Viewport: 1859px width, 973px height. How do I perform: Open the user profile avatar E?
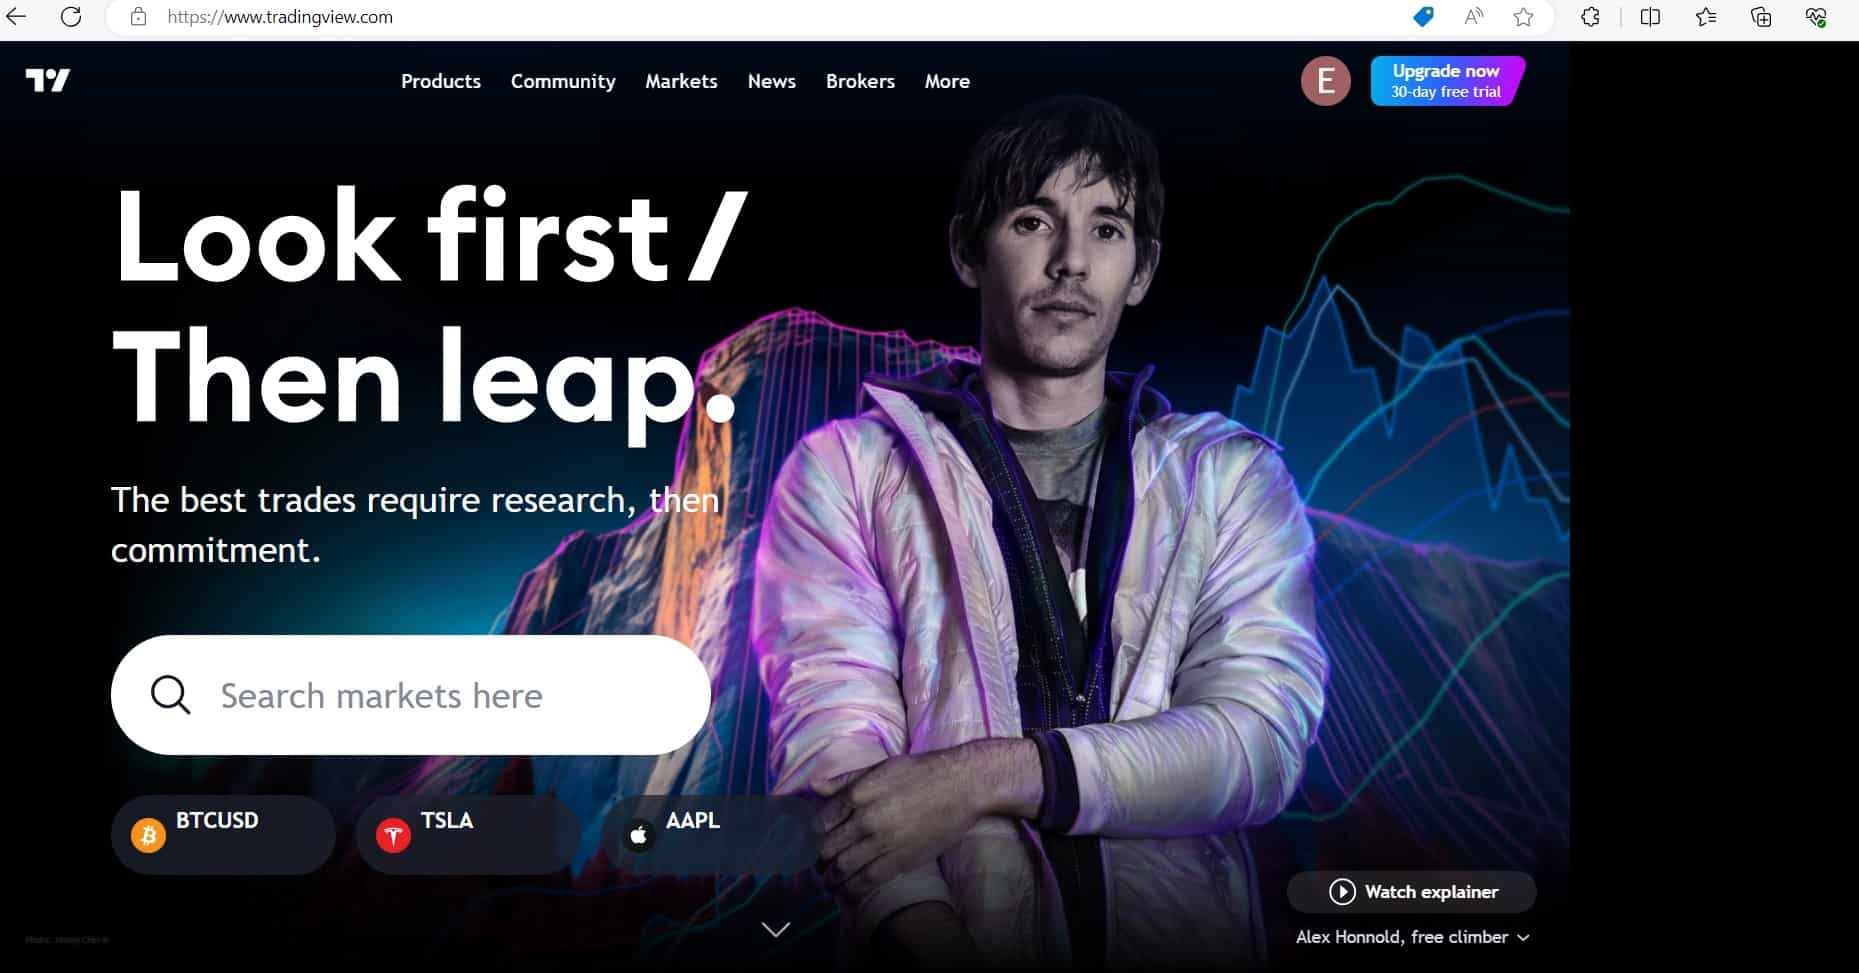[x=1325, y=81]
